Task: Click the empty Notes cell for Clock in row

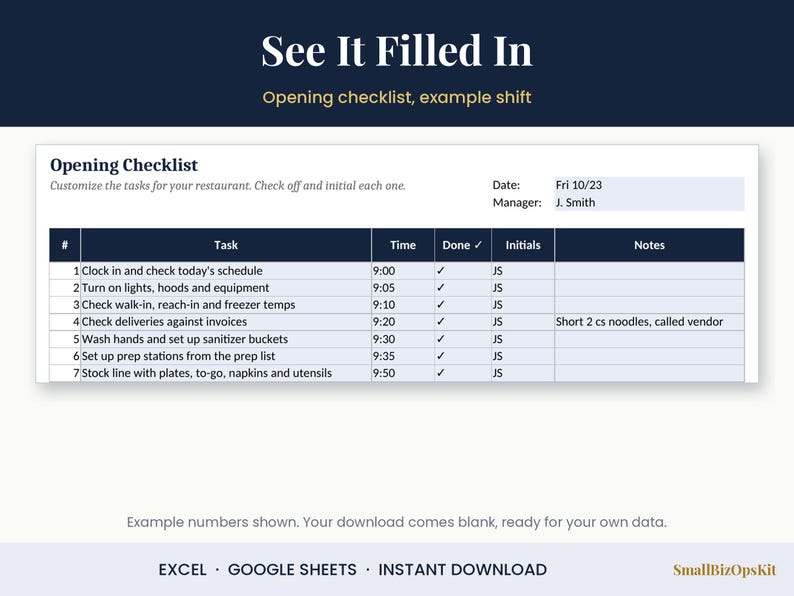Action: click(649, 271)
